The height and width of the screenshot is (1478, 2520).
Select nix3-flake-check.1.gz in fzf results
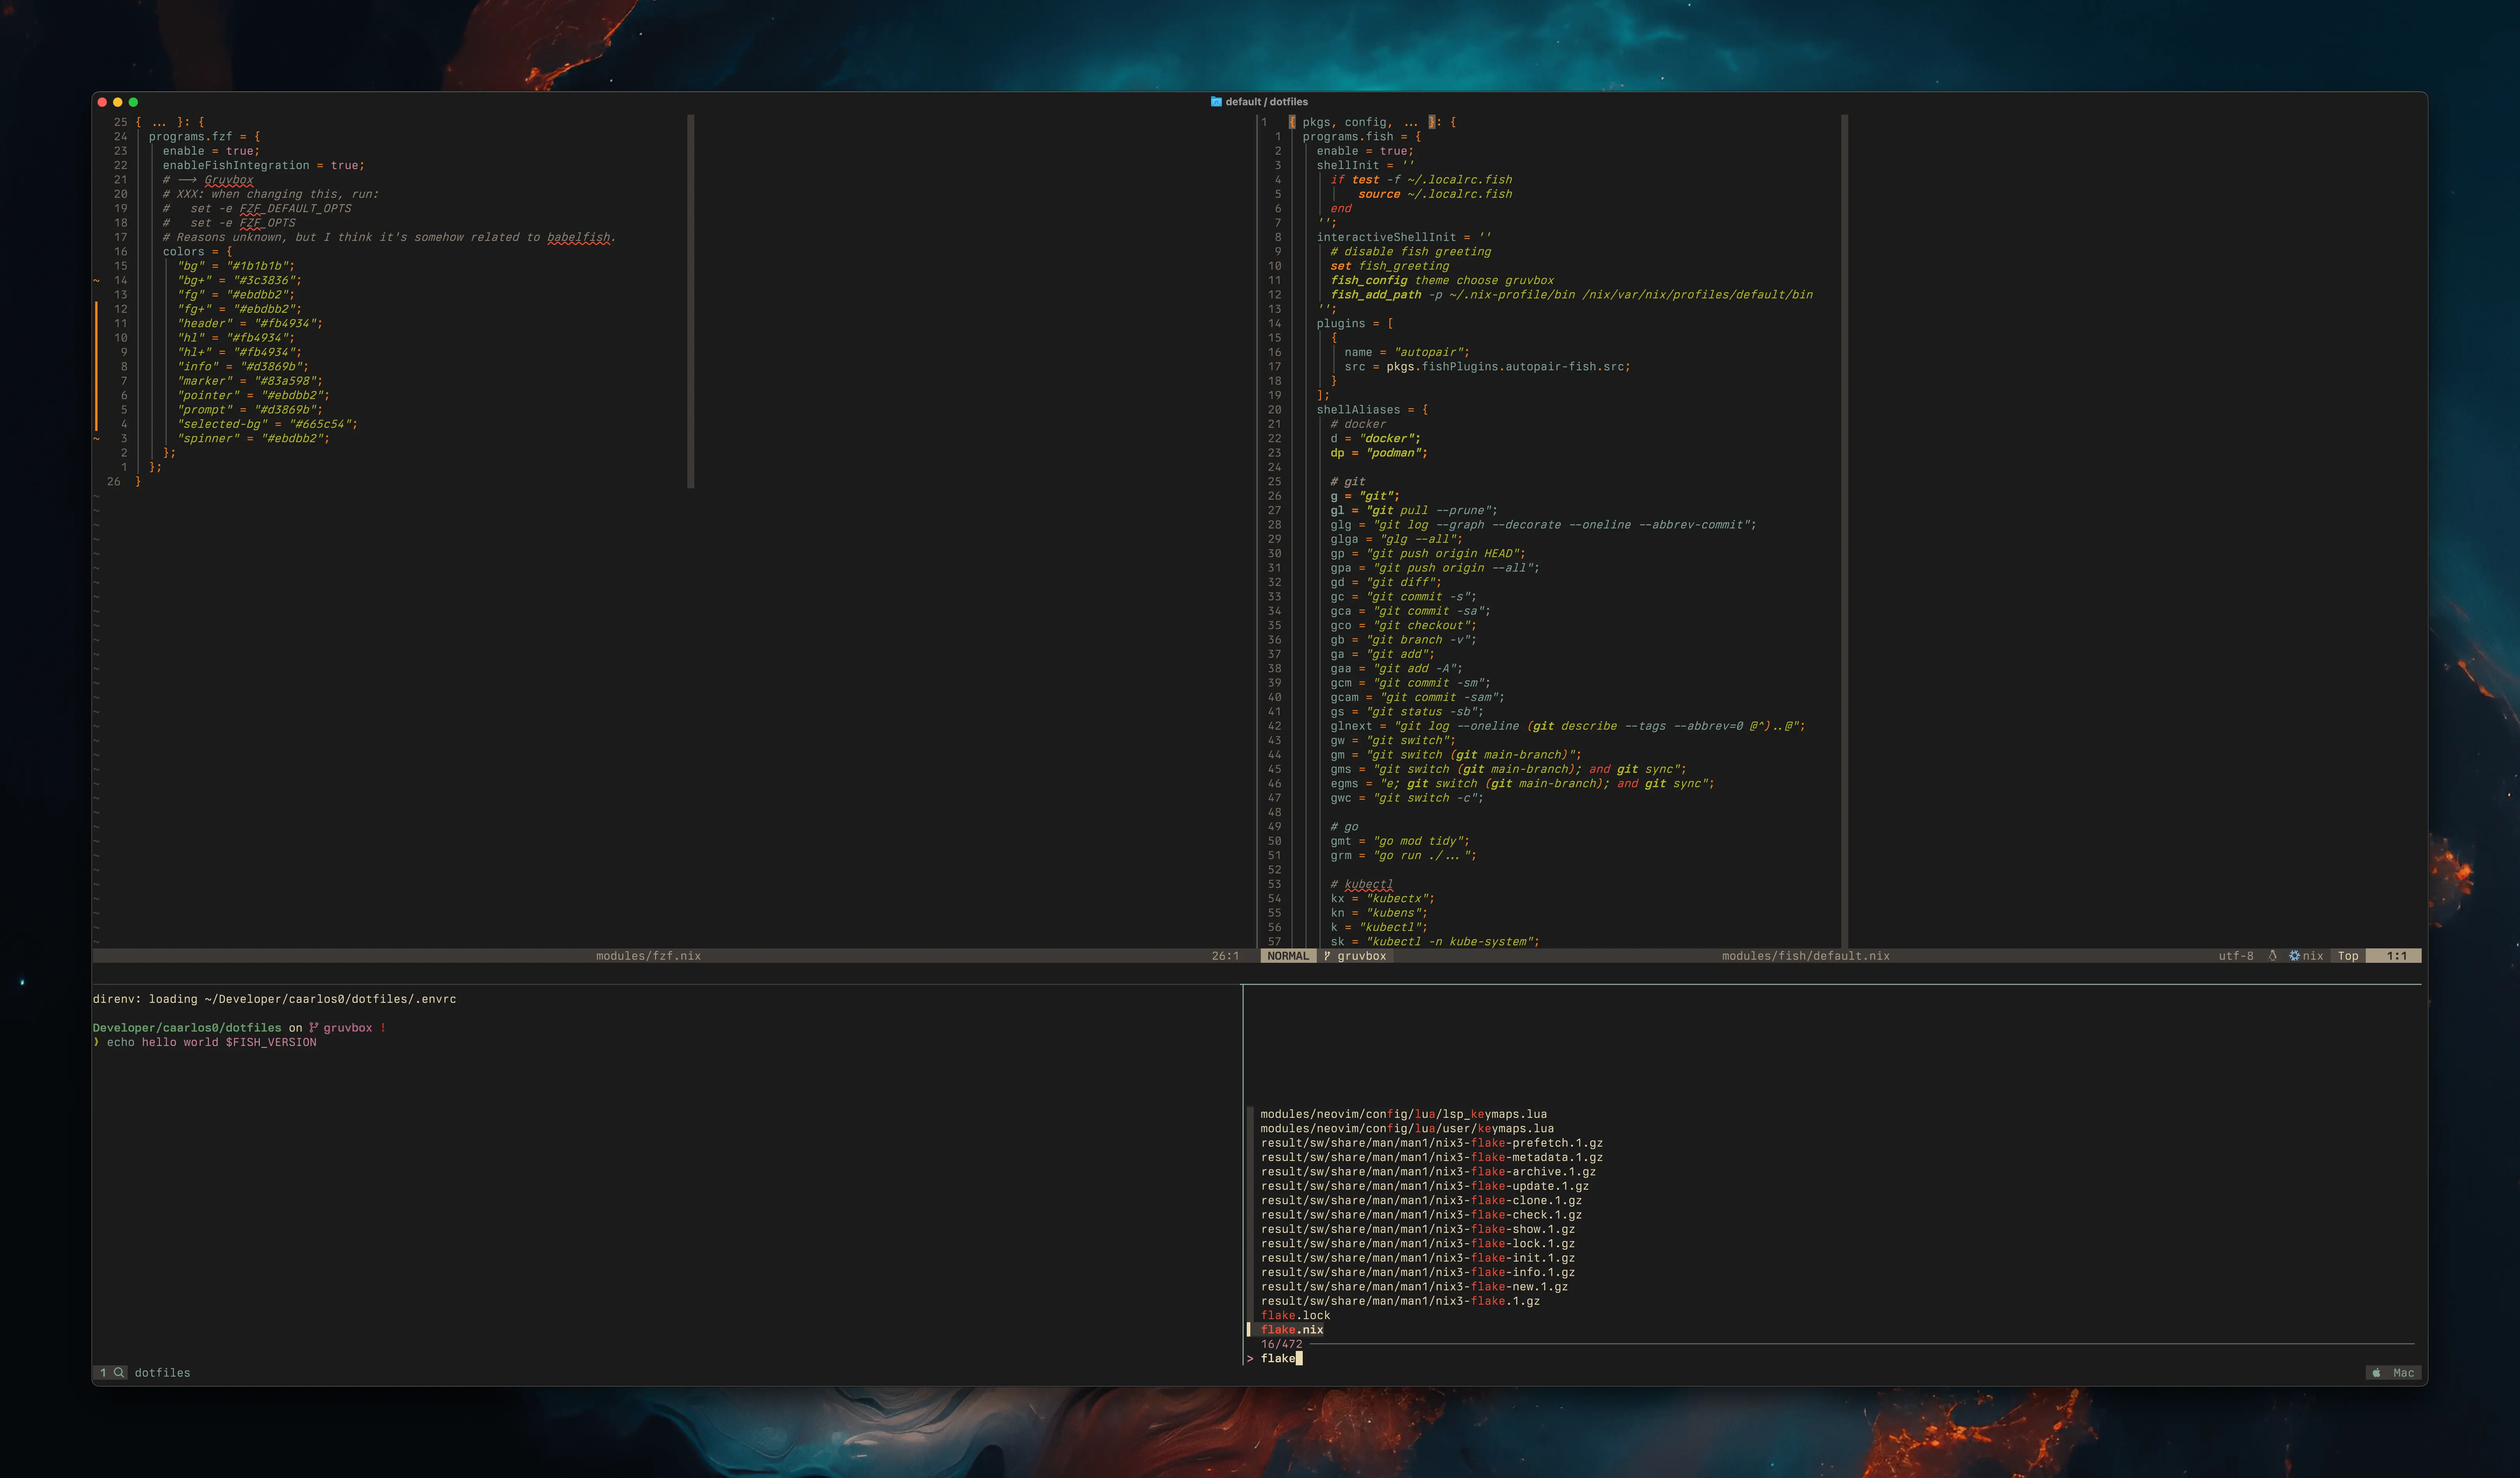[1421, 1215]
